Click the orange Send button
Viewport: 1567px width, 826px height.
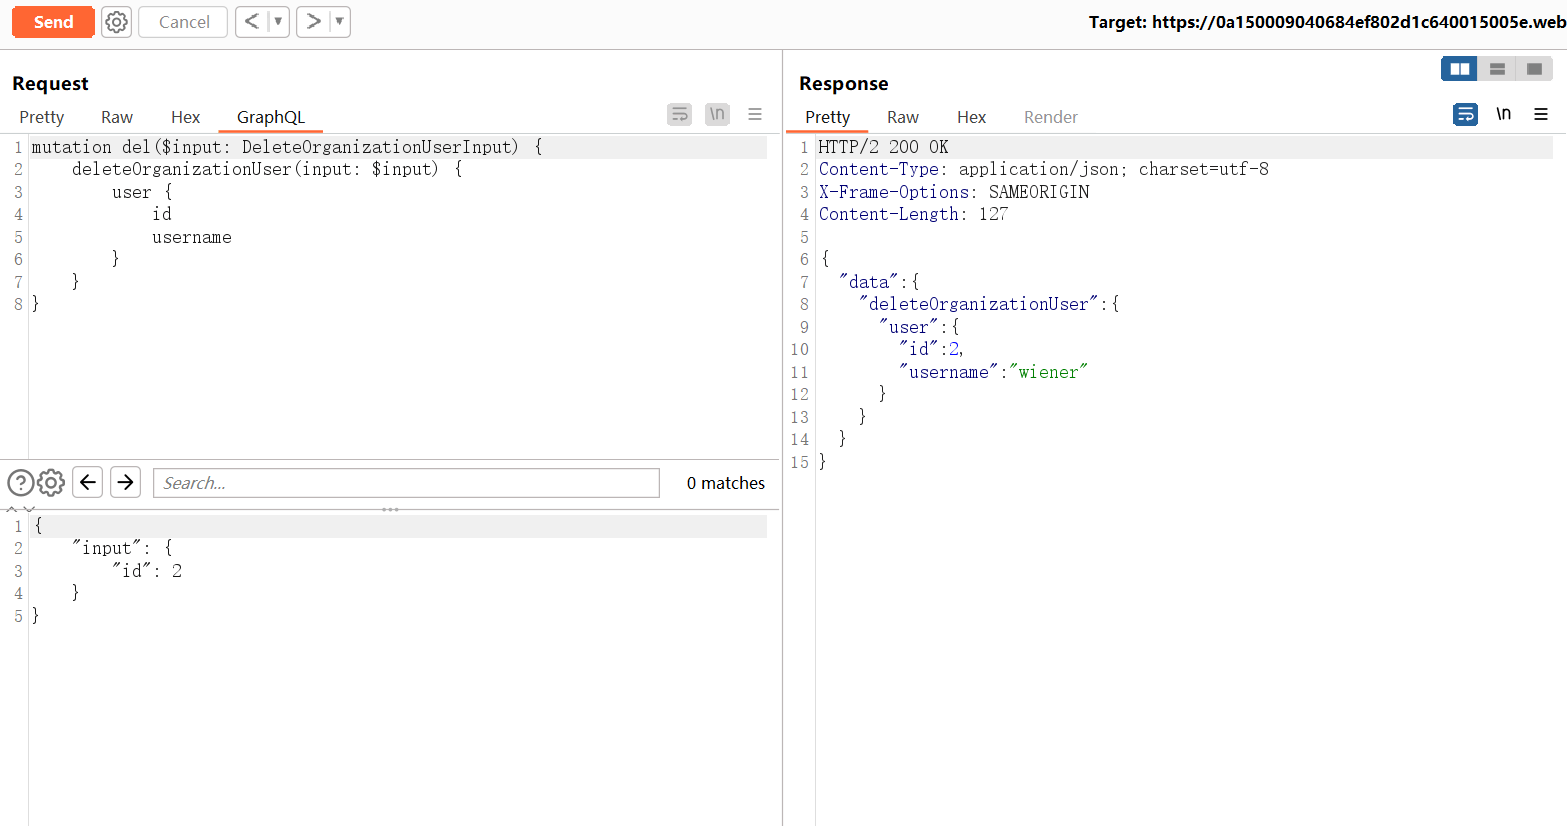53,22
